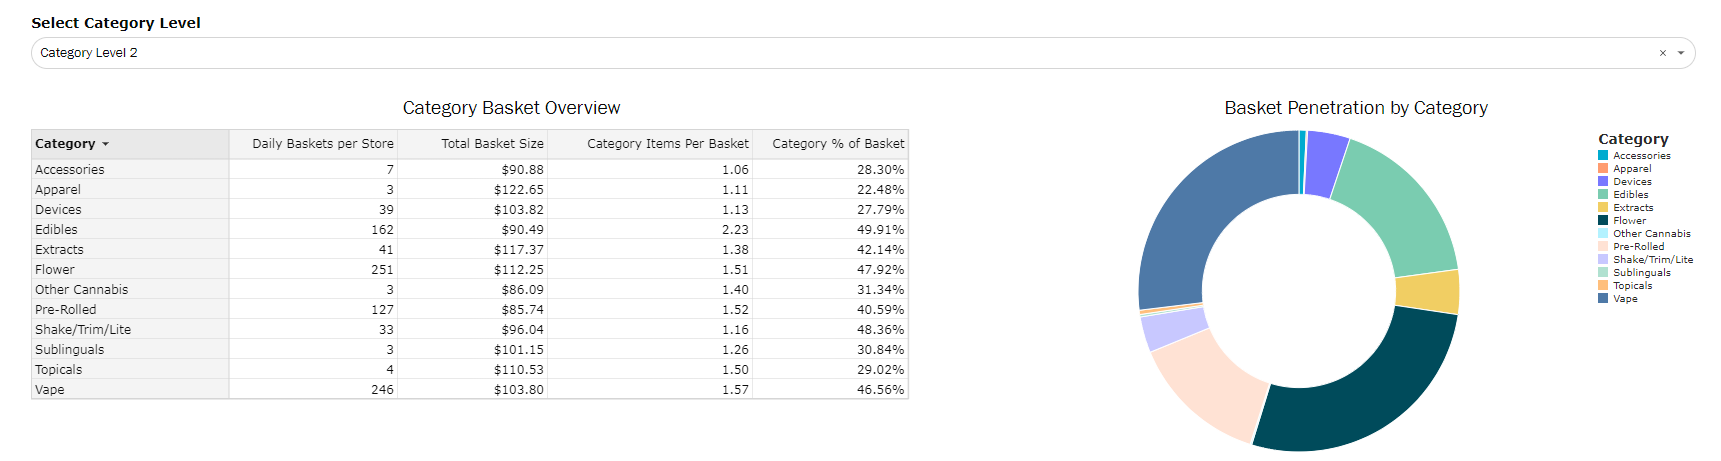Select the Accessories cell in the table
Screen dimensions: 1721x461
pos(70,170)
